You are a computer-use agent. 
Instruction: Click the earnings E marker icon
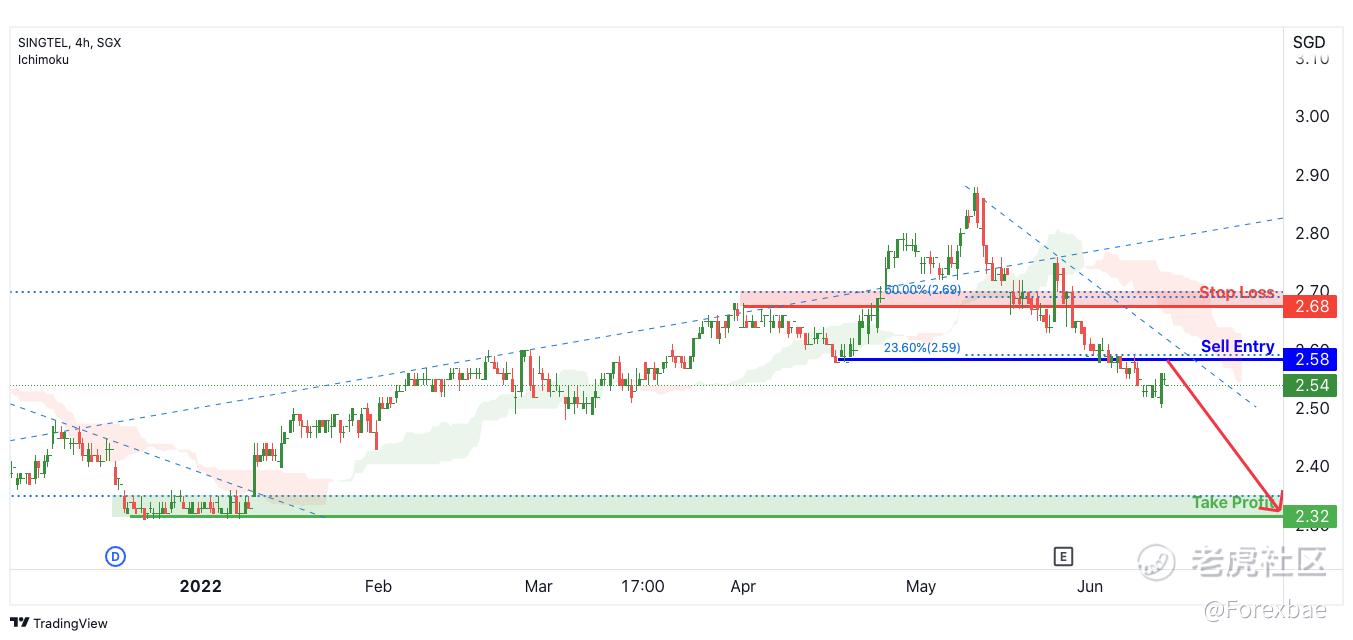1063,556
